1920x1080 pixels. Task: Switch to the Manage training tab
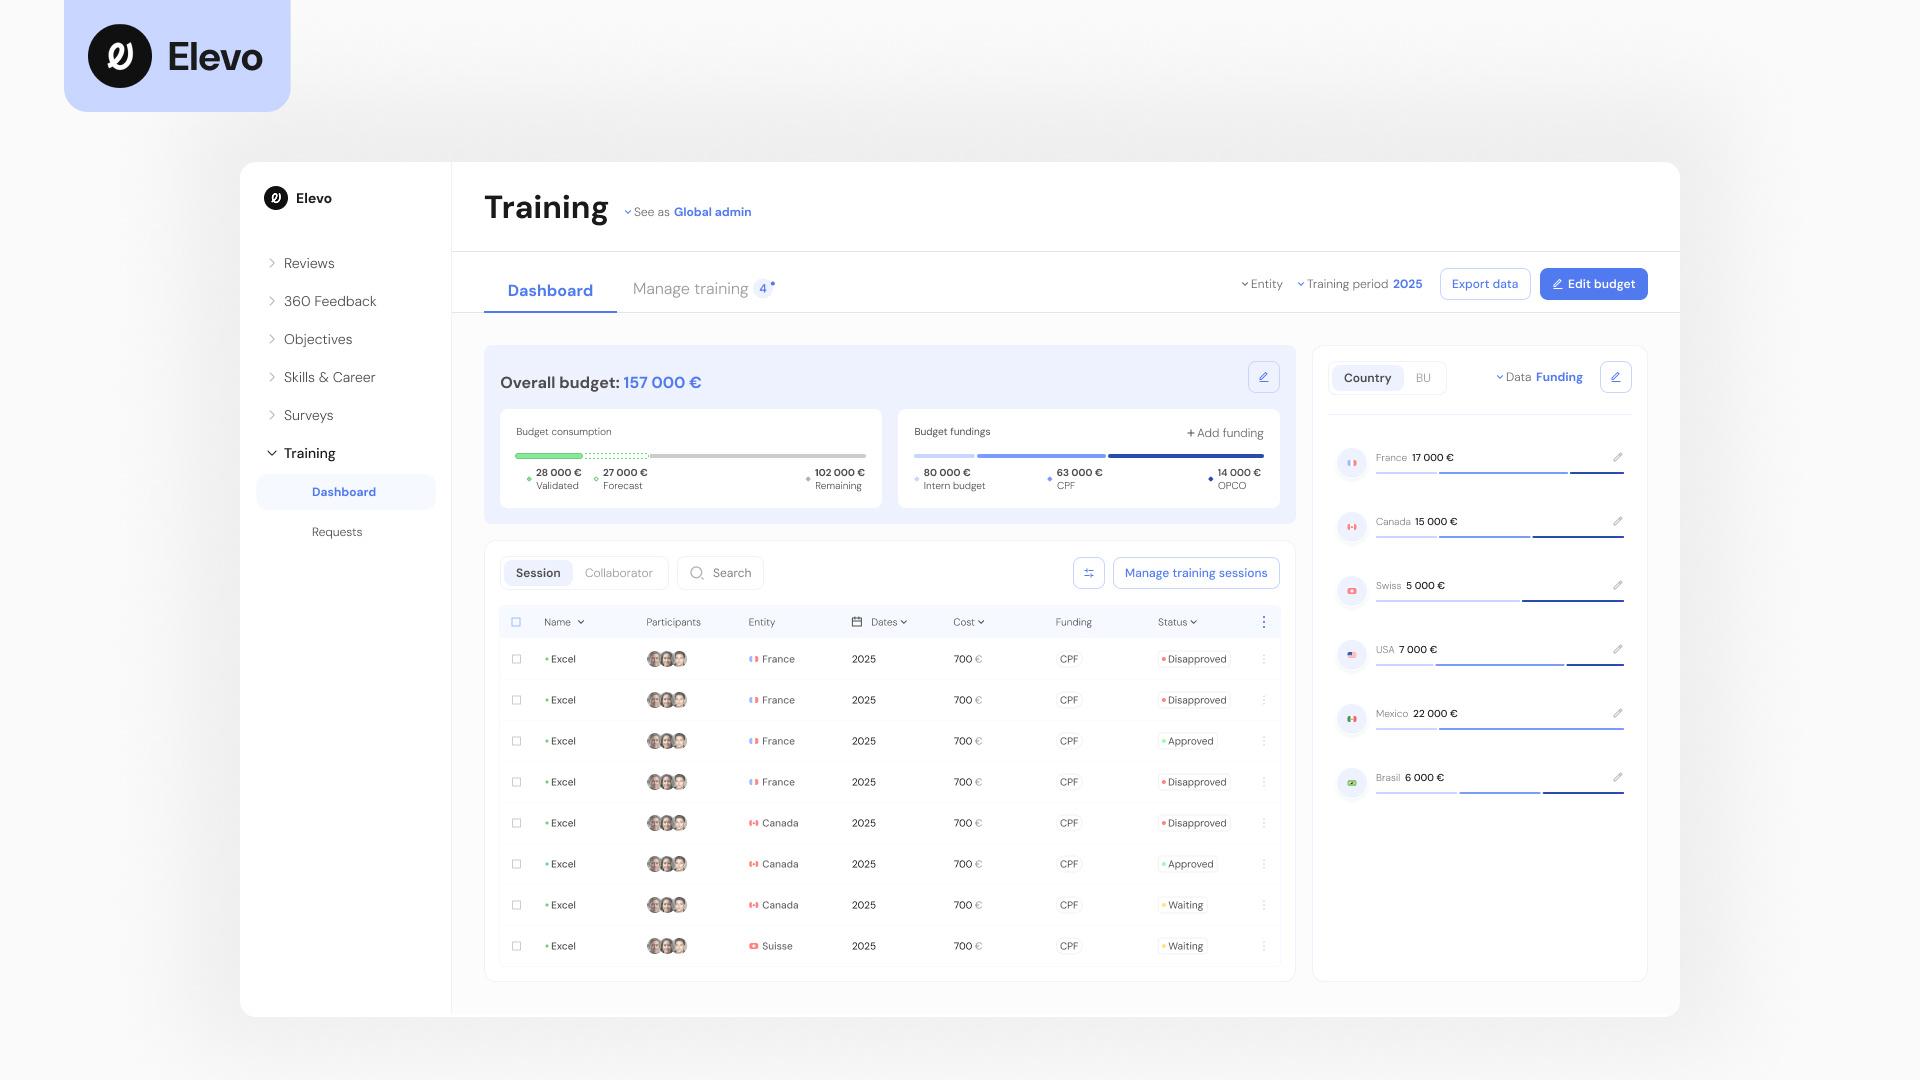690,288
